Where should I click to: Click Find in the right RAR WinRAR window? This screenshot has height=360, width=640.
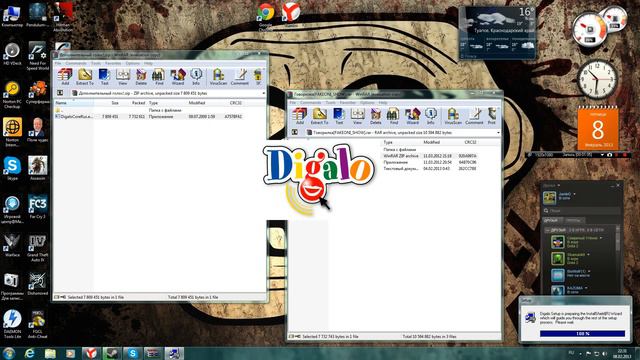coord(393,116)
